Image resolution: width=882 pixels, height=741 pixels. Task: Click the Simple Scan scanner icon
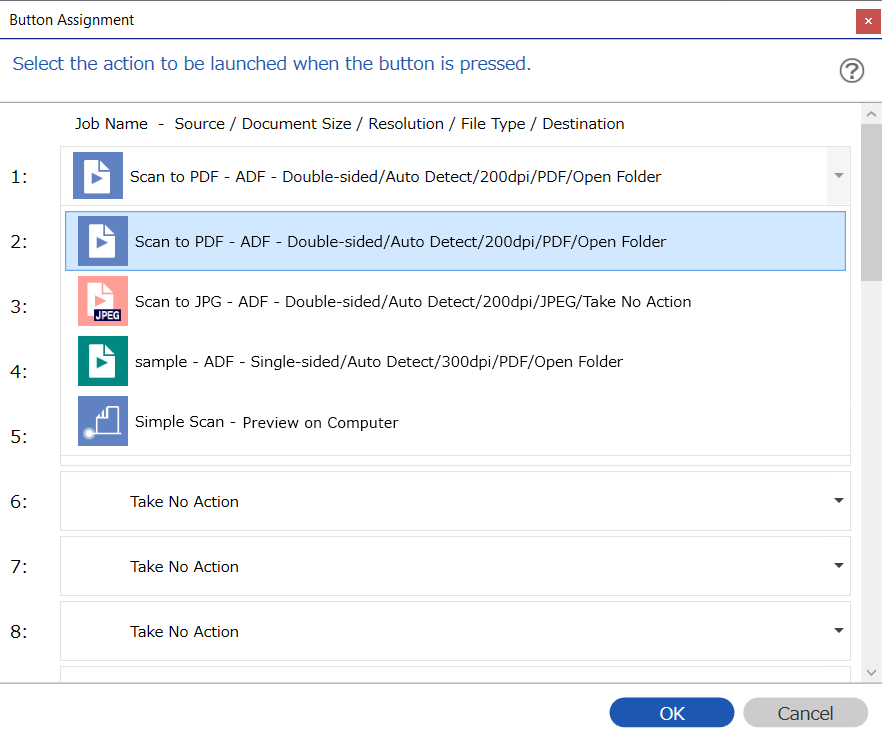[x=103, y=421]
